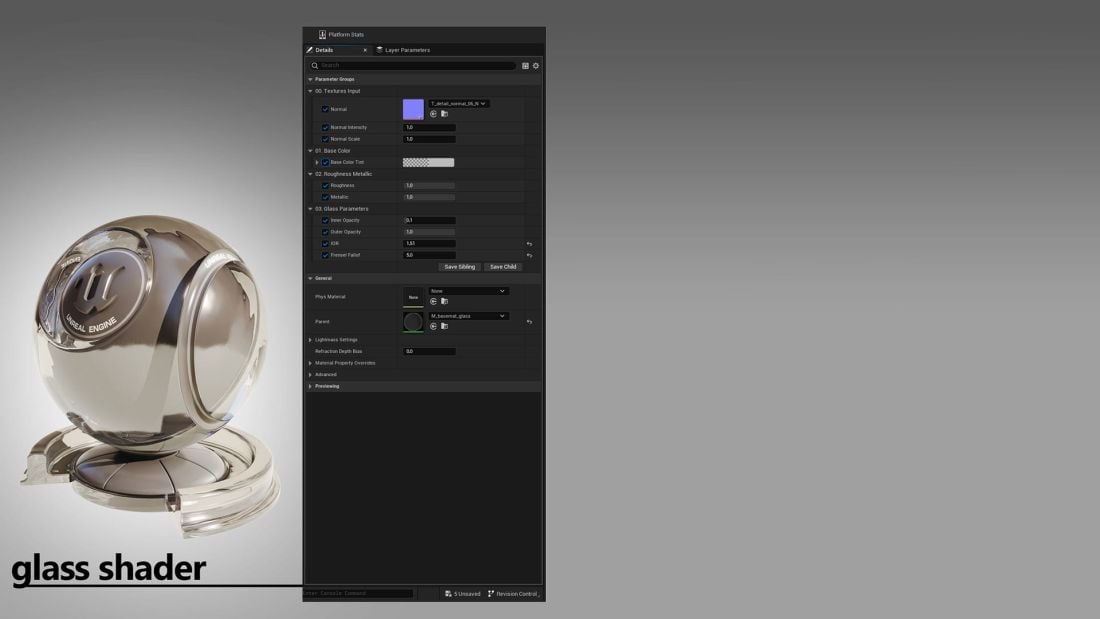Open the Revision Control menu

(513, 594)
